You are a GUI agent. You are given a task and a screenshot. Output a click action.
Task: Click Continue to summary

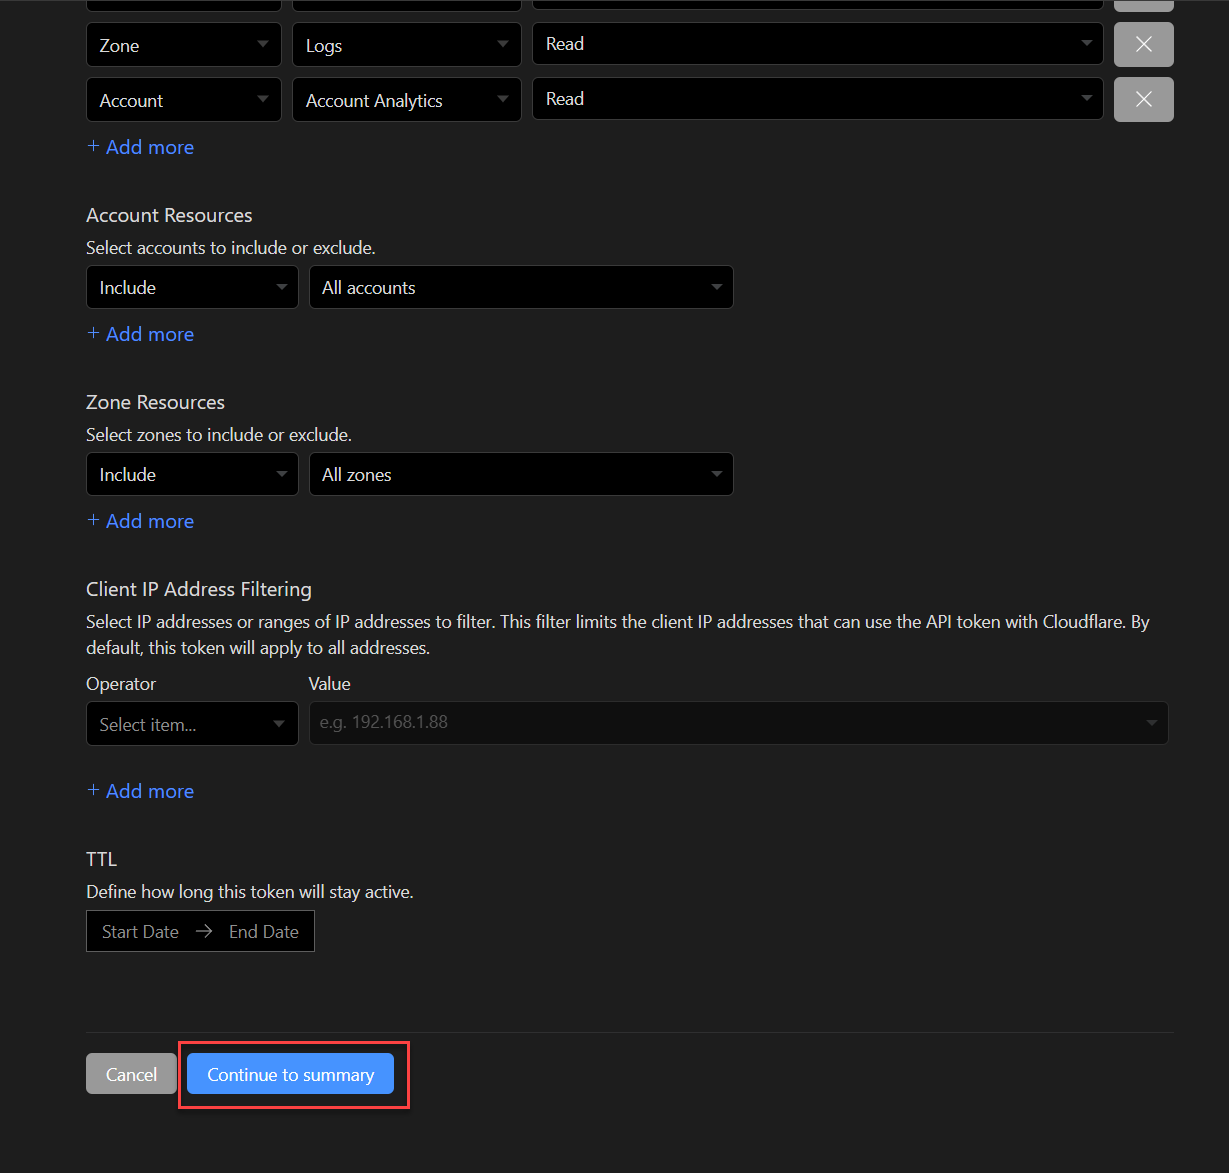click(289, 1074)
